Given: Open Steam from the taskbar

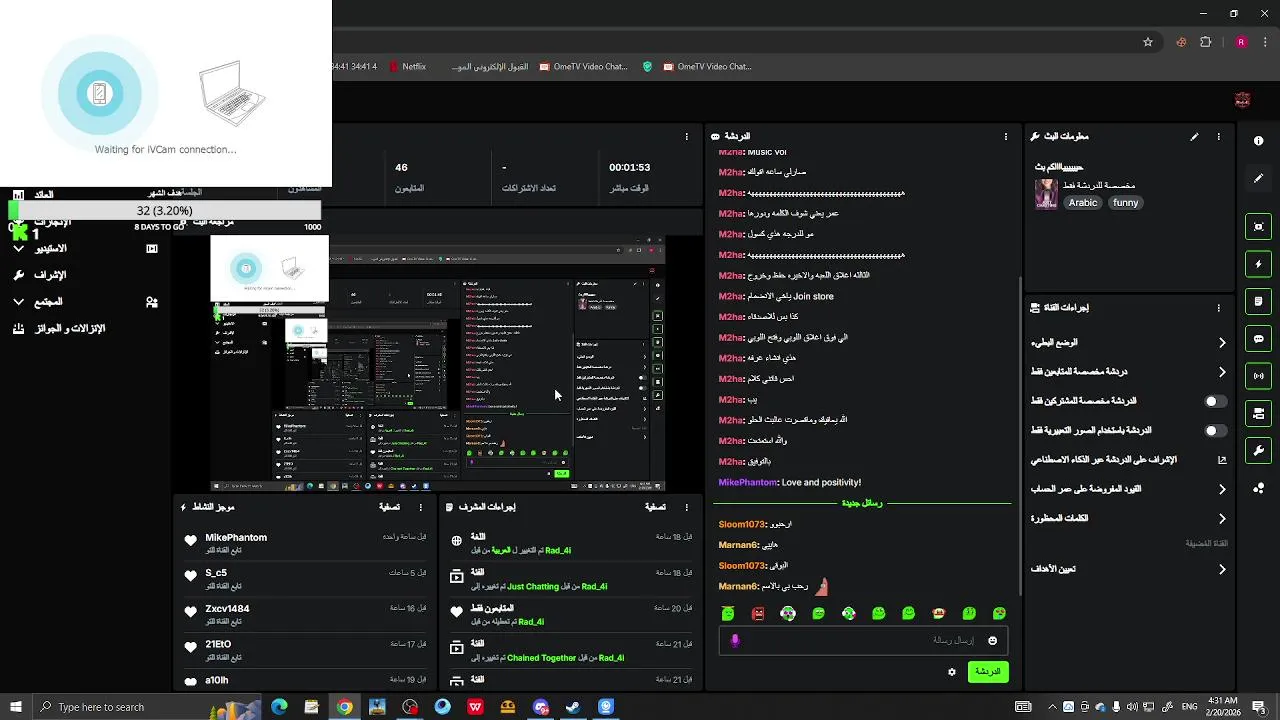Looking at the screenshot, I should pyautogui.click(x=574, y=707).
